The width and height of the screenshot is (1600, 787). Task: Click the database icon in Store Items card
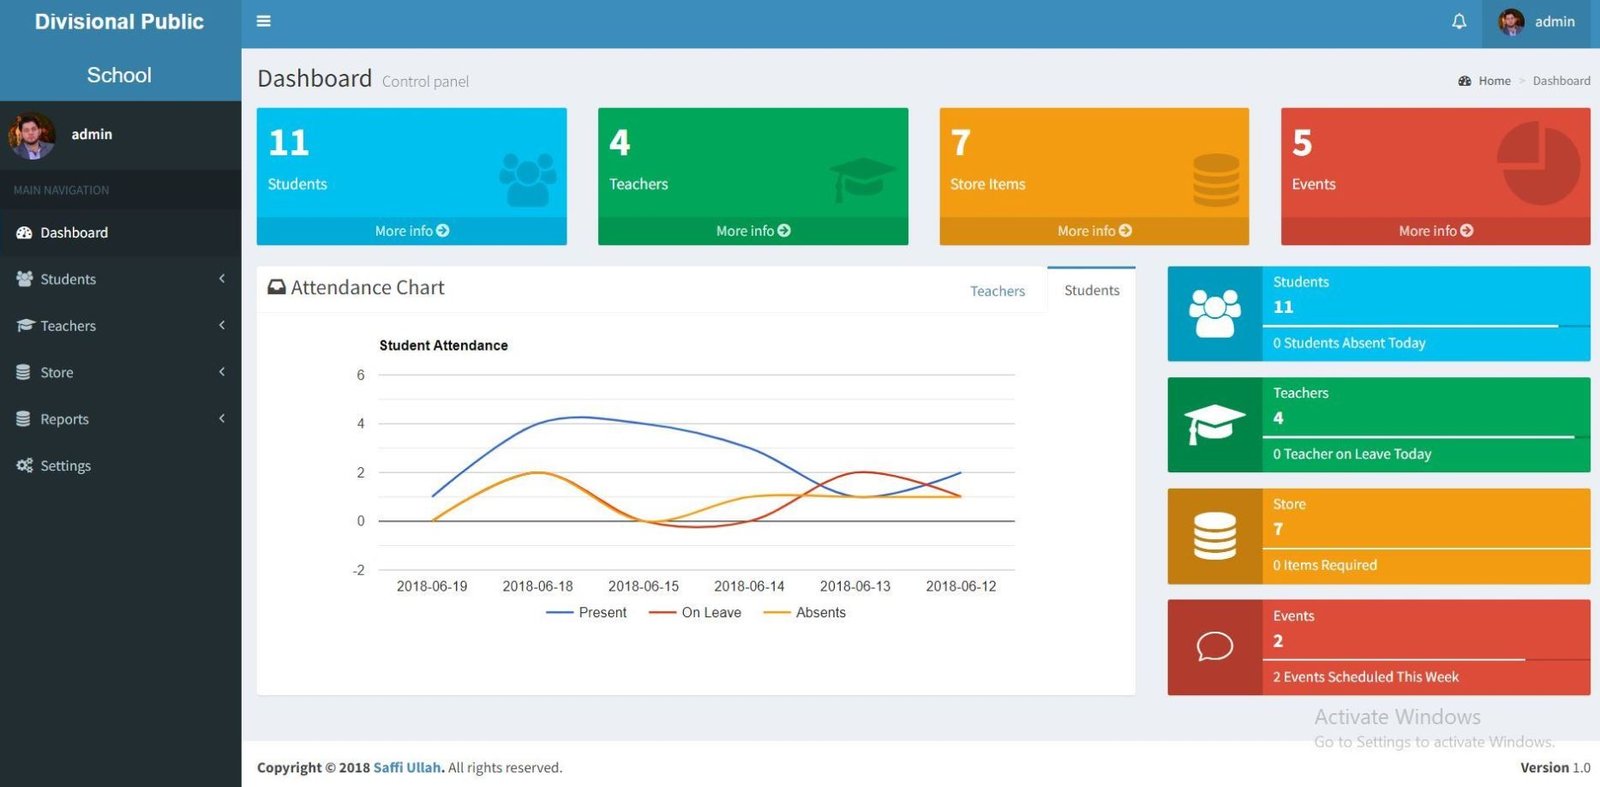coord(1216,180)
